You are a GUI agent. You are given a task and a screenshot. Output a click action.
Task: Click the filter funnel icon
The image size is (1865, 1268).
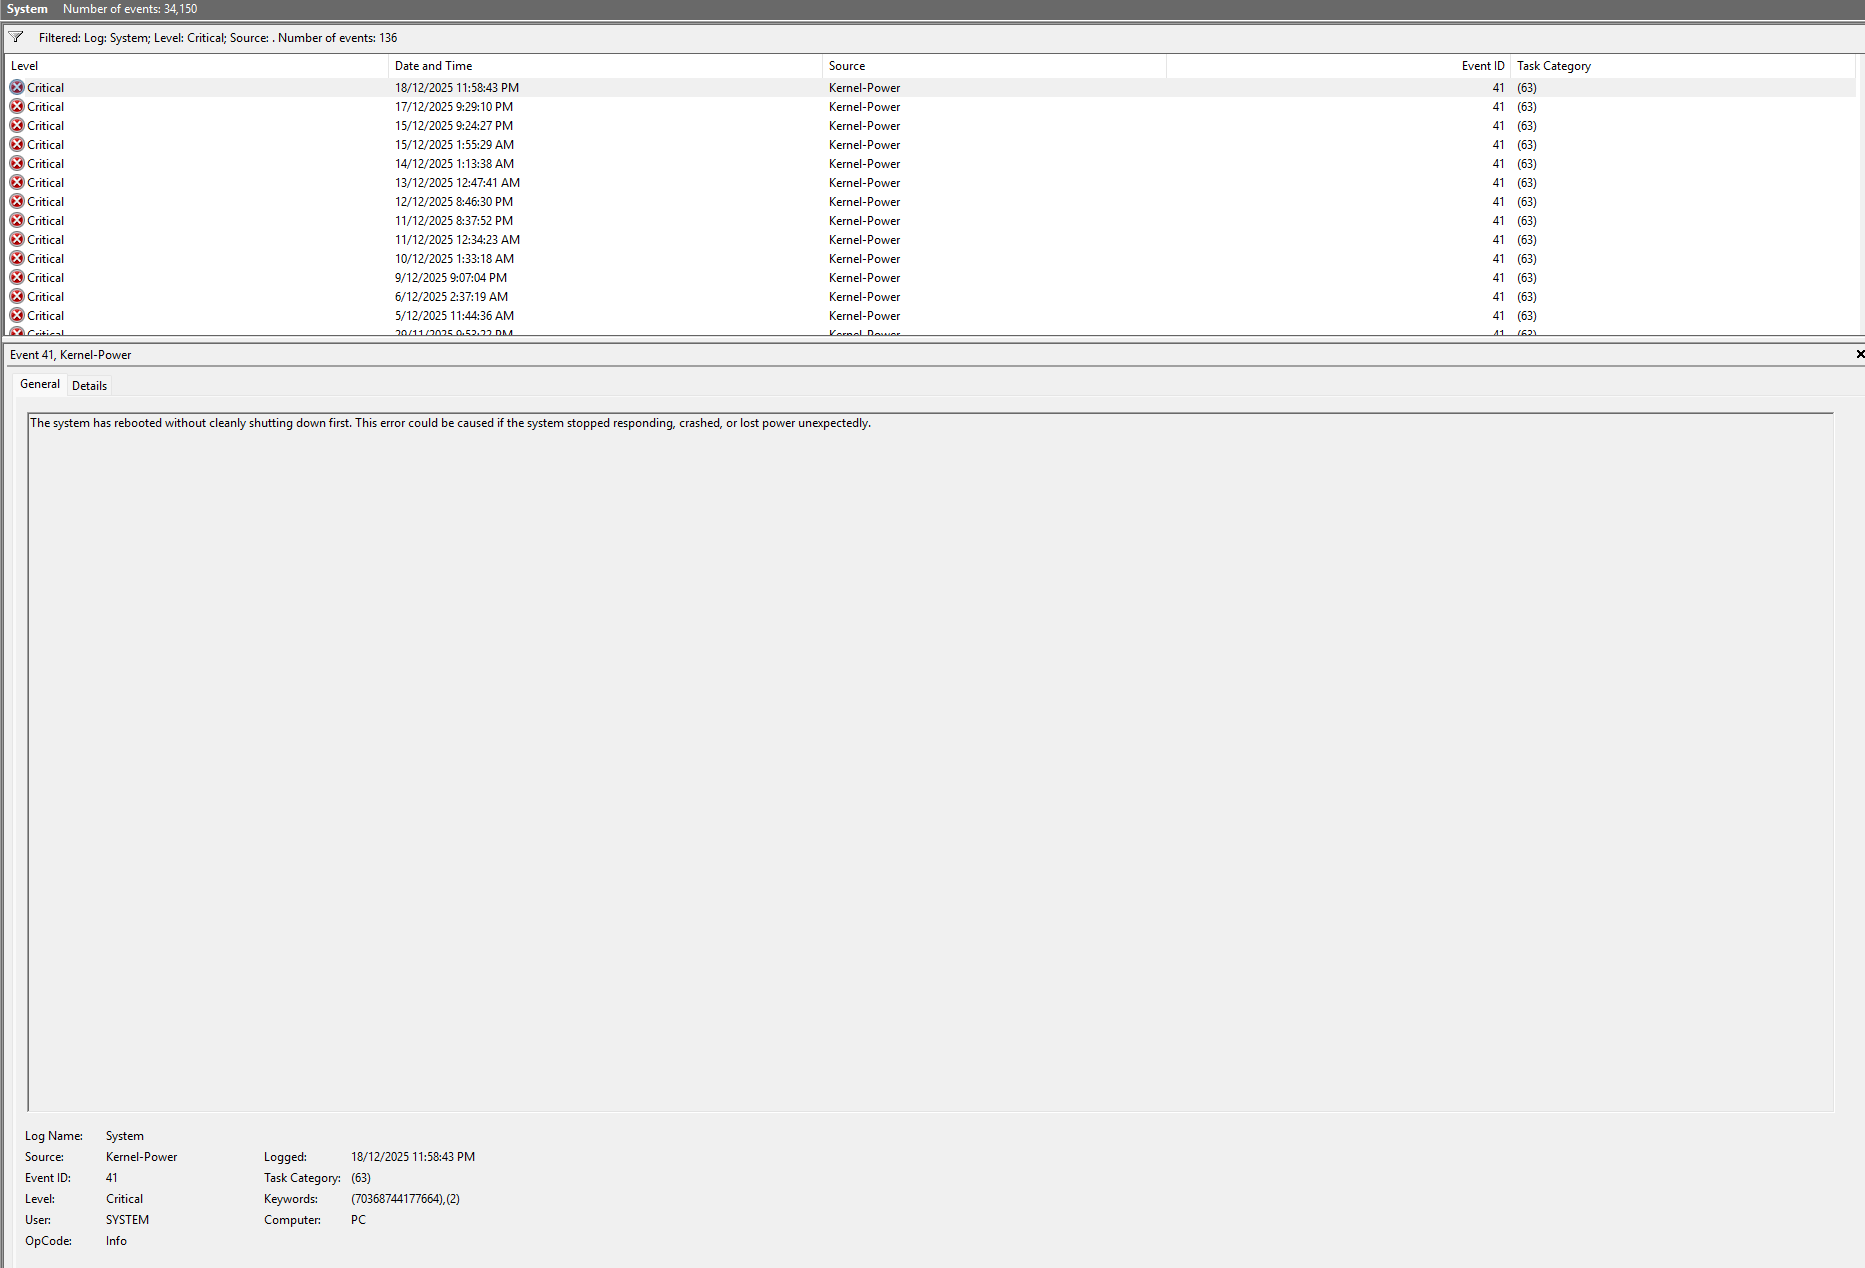[16, 37]
